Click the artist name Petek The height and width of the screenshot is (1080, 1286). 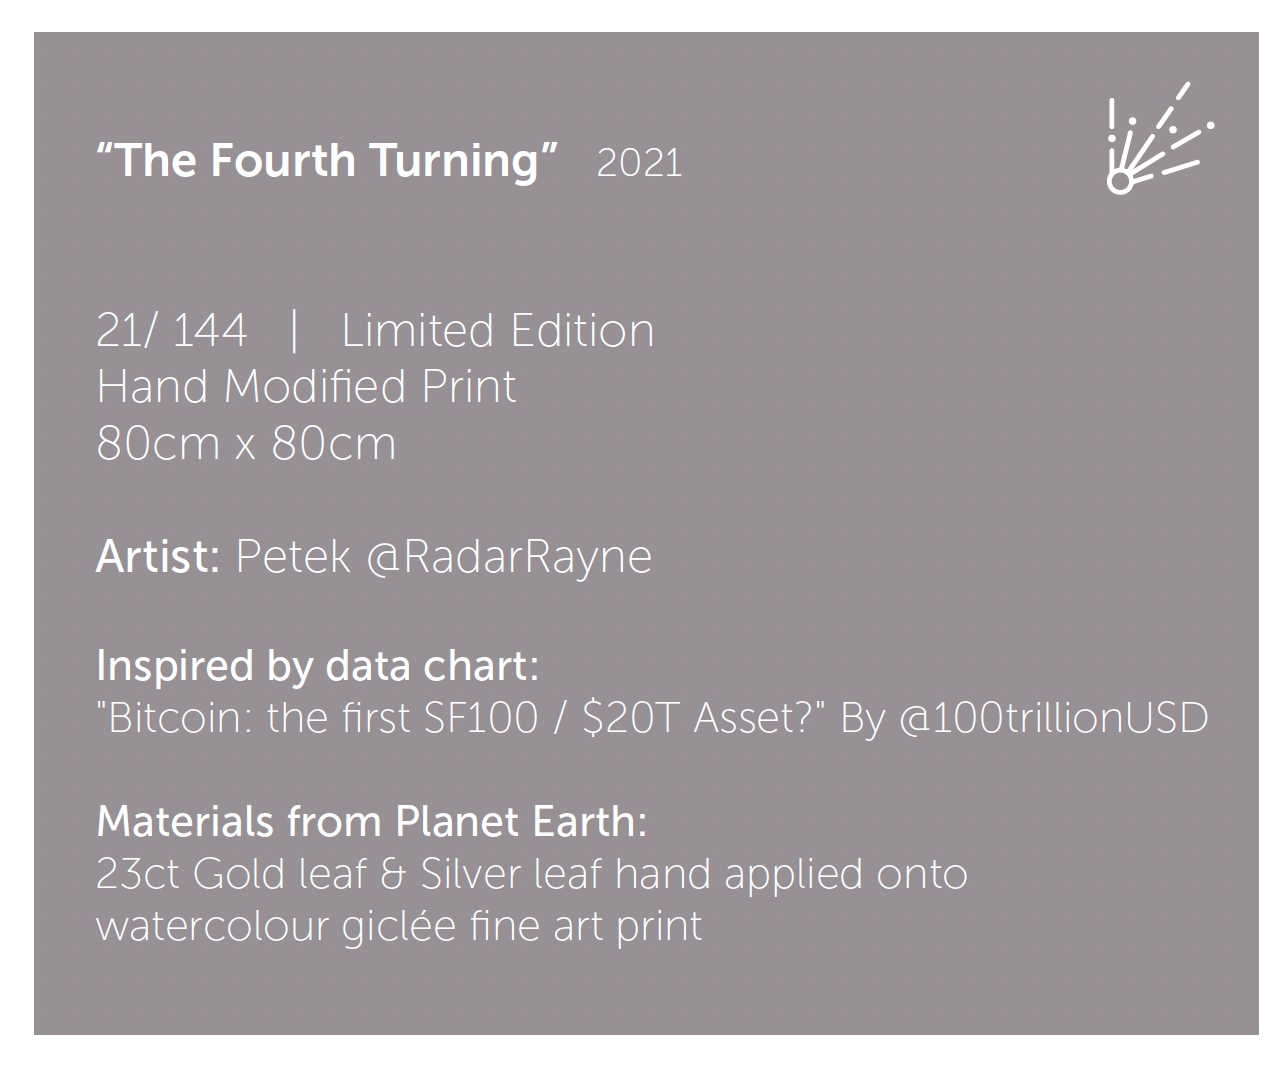(x=293, y=556)
